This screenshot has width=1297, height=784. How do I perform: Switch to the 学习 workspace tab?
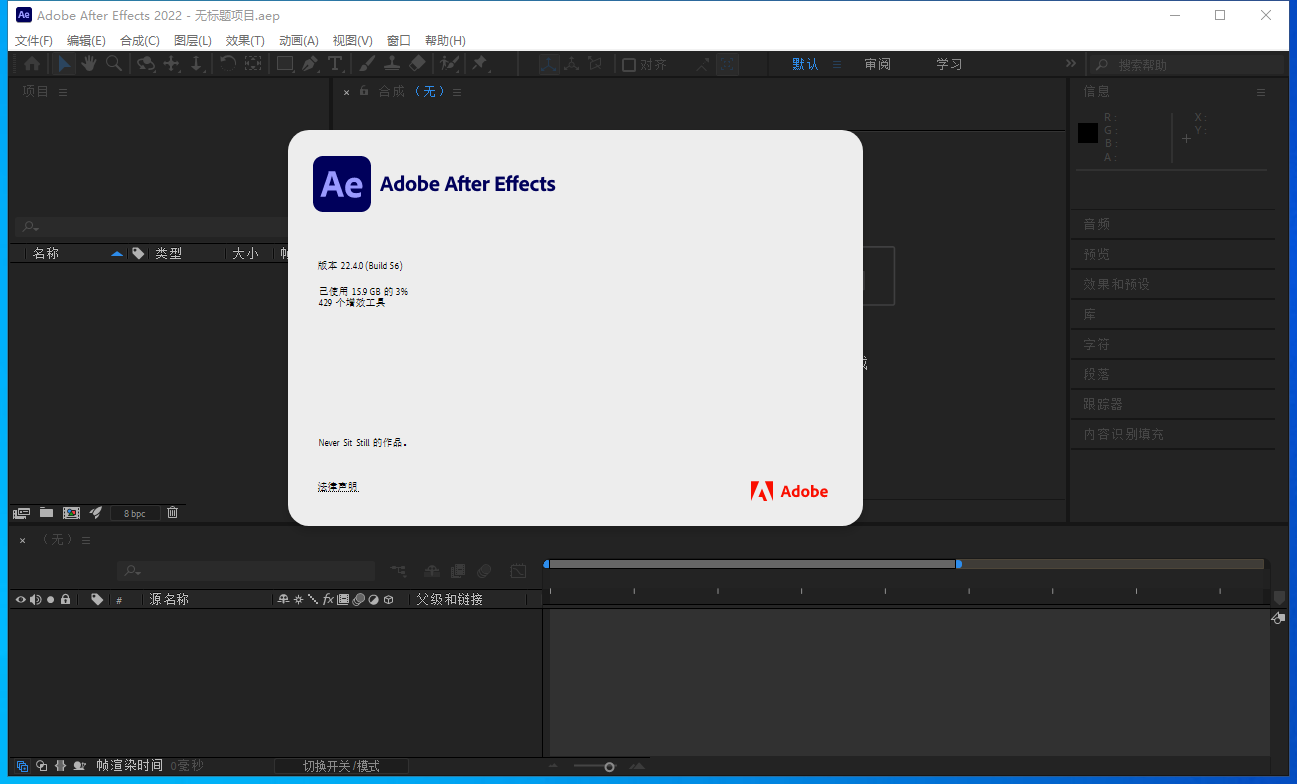point(948,63)
